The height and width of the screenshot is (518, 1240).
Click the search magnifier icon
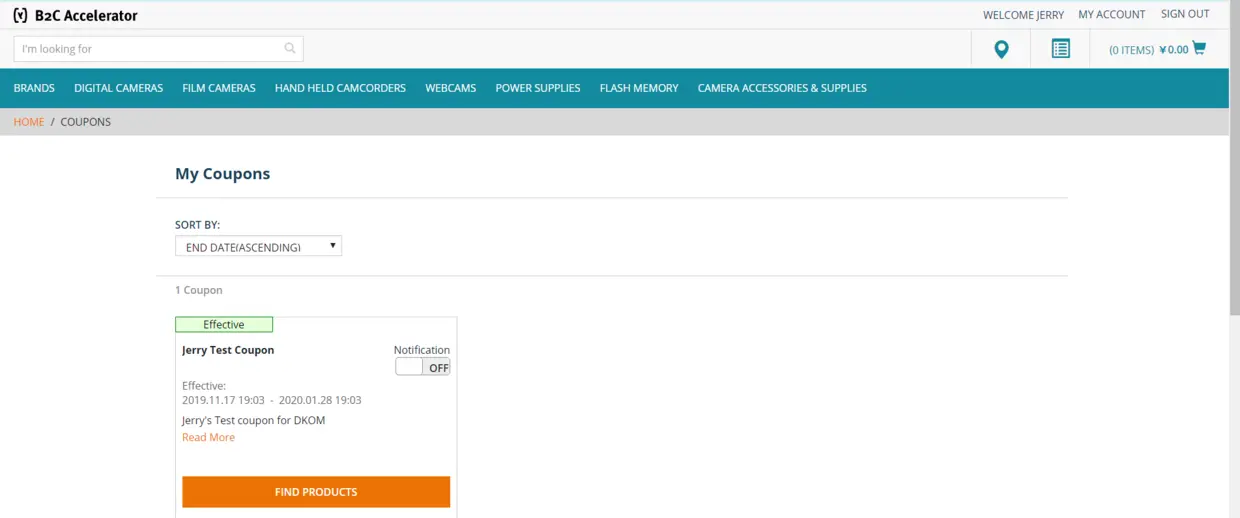click(x=290, y=48)
